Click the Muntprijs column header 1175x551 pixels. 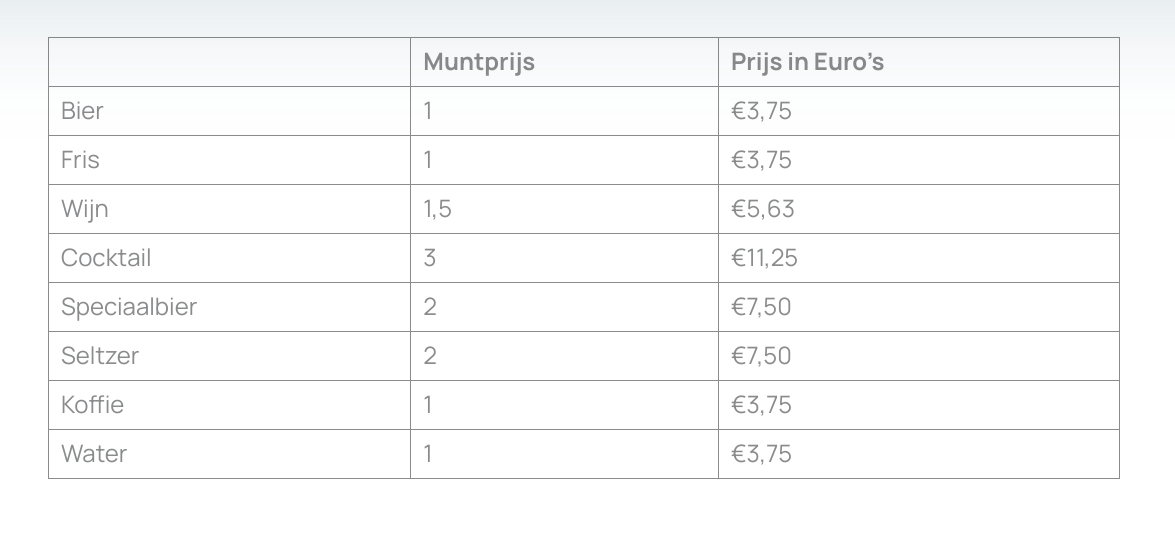[x=479, y=62]
